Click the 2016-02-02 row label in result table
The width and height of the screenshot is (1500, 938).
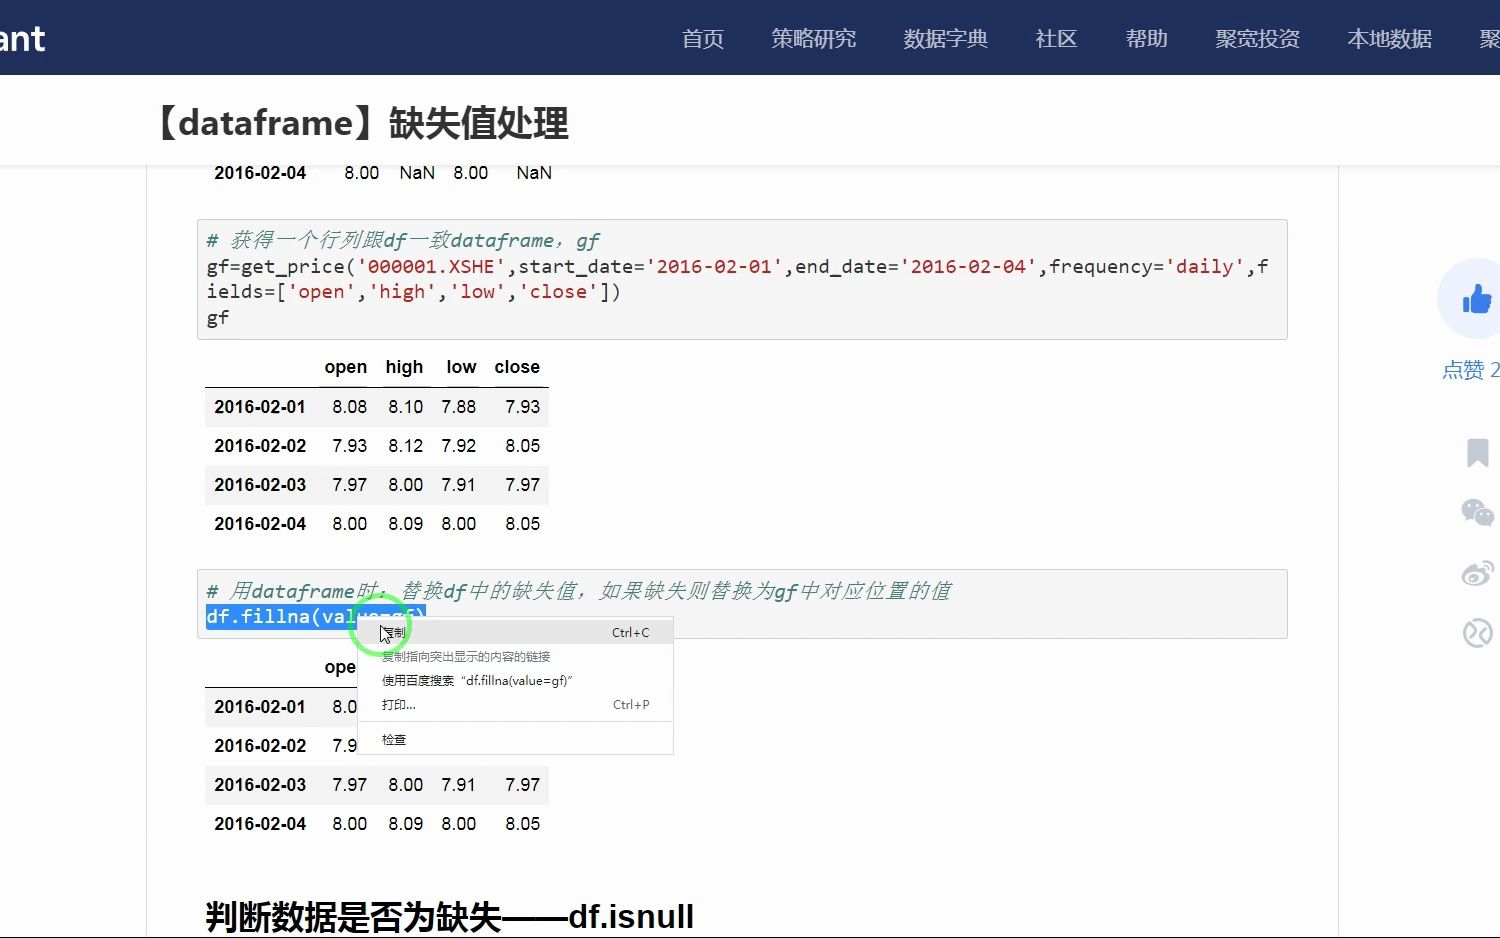click(260, 746)
